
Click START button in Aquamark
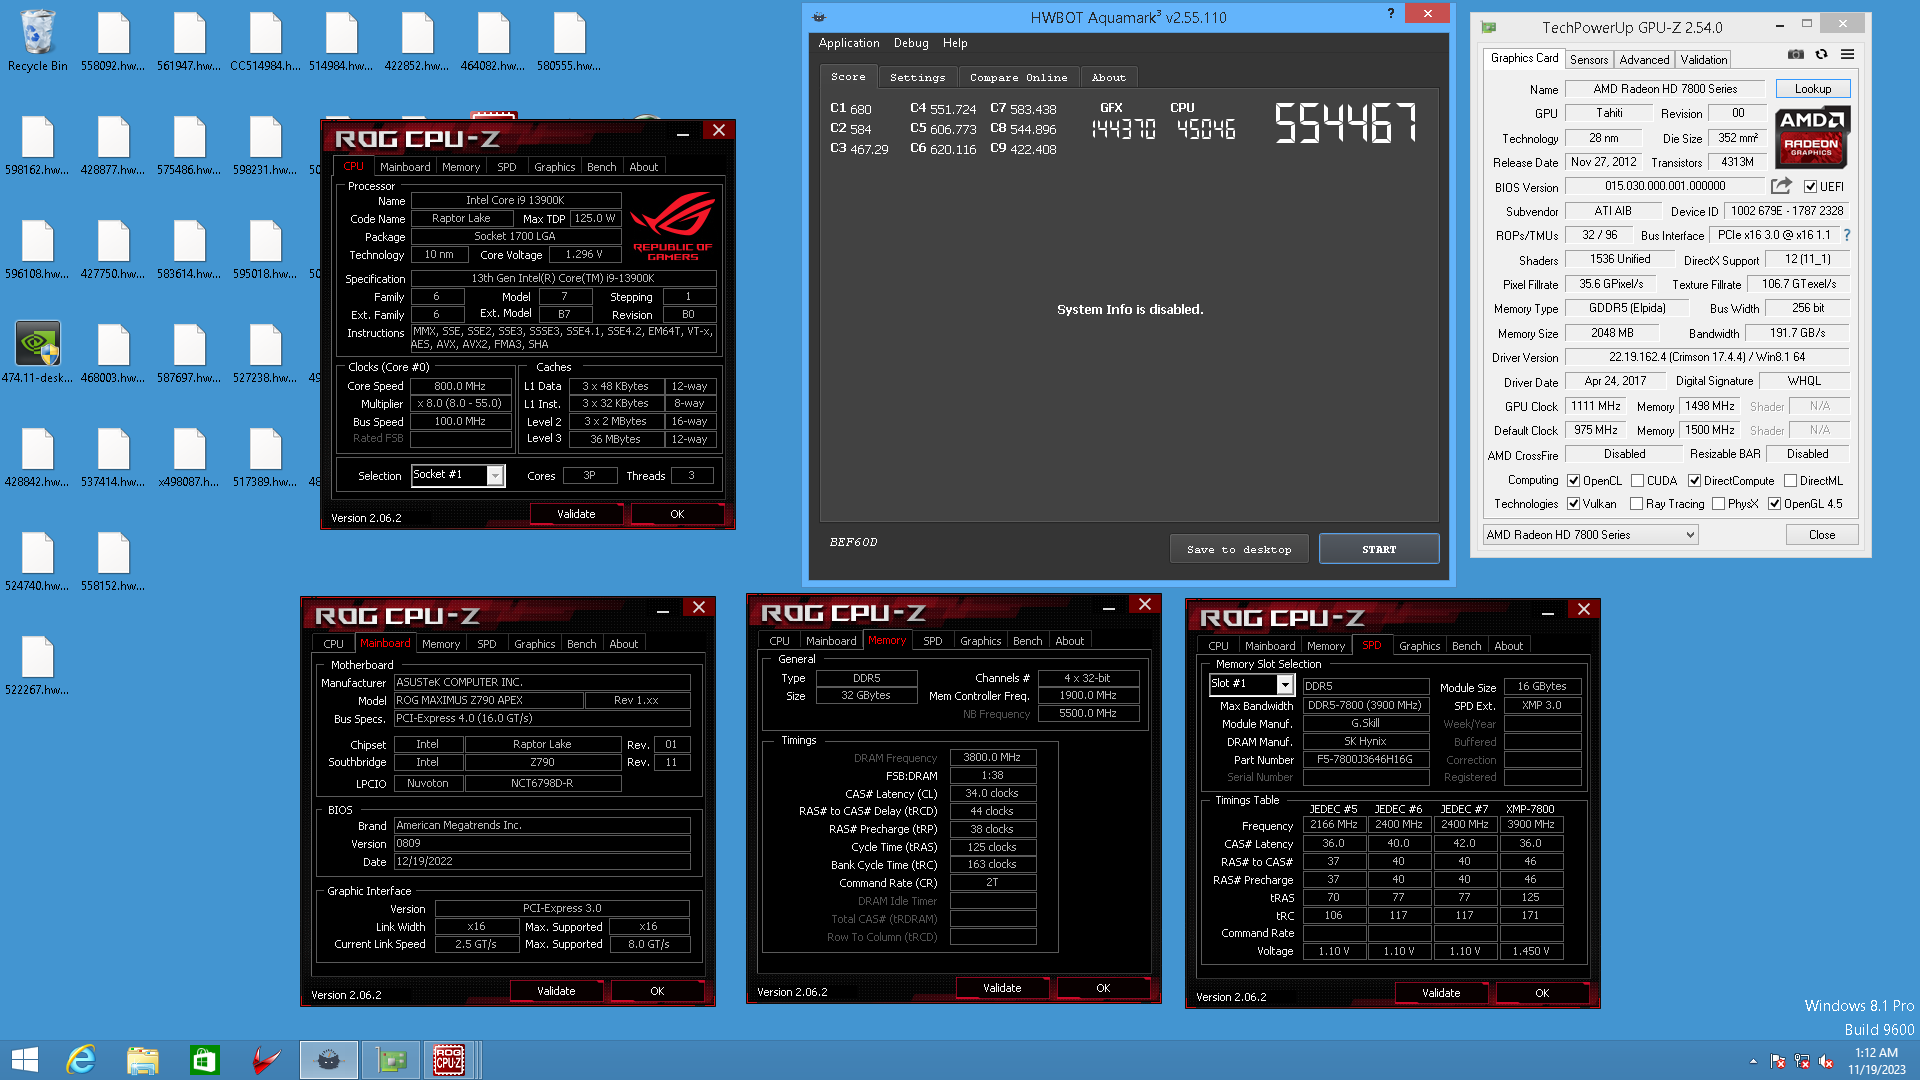click(x=1378, y=549)
